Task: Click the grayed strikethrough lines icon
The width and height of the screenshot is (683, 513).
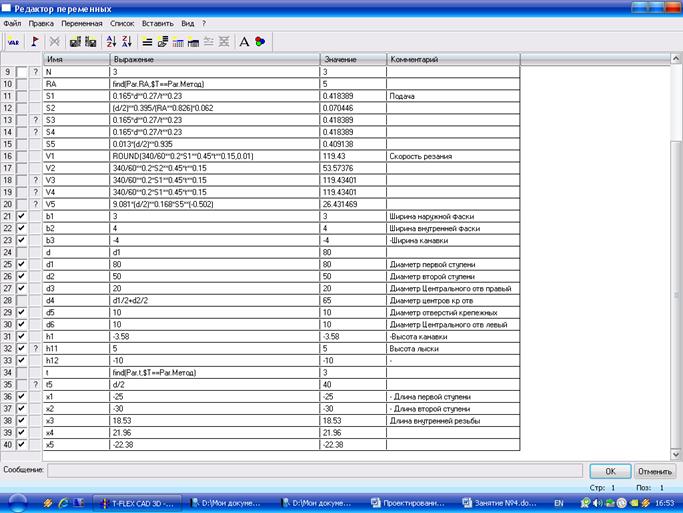Action: point(209,42)
